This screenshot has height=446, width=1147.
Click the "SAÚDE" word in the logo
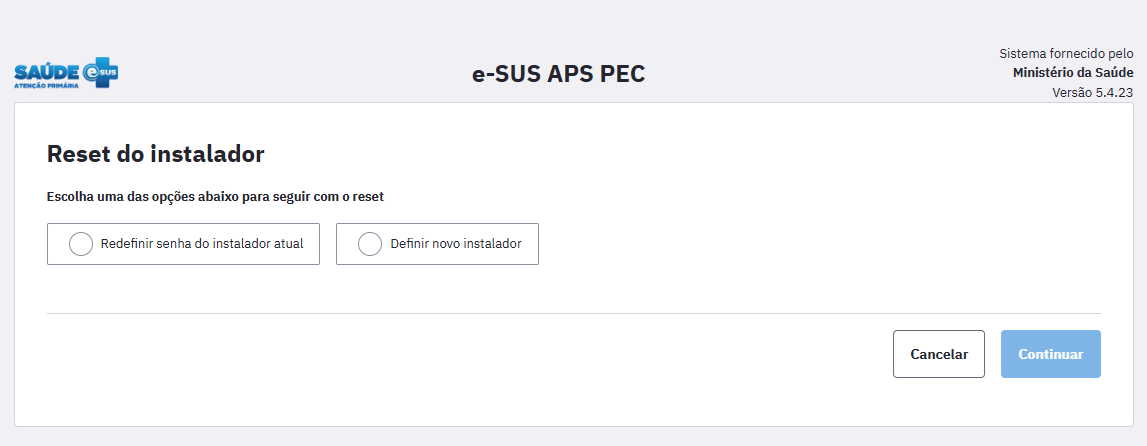click(x=46, y=71)
